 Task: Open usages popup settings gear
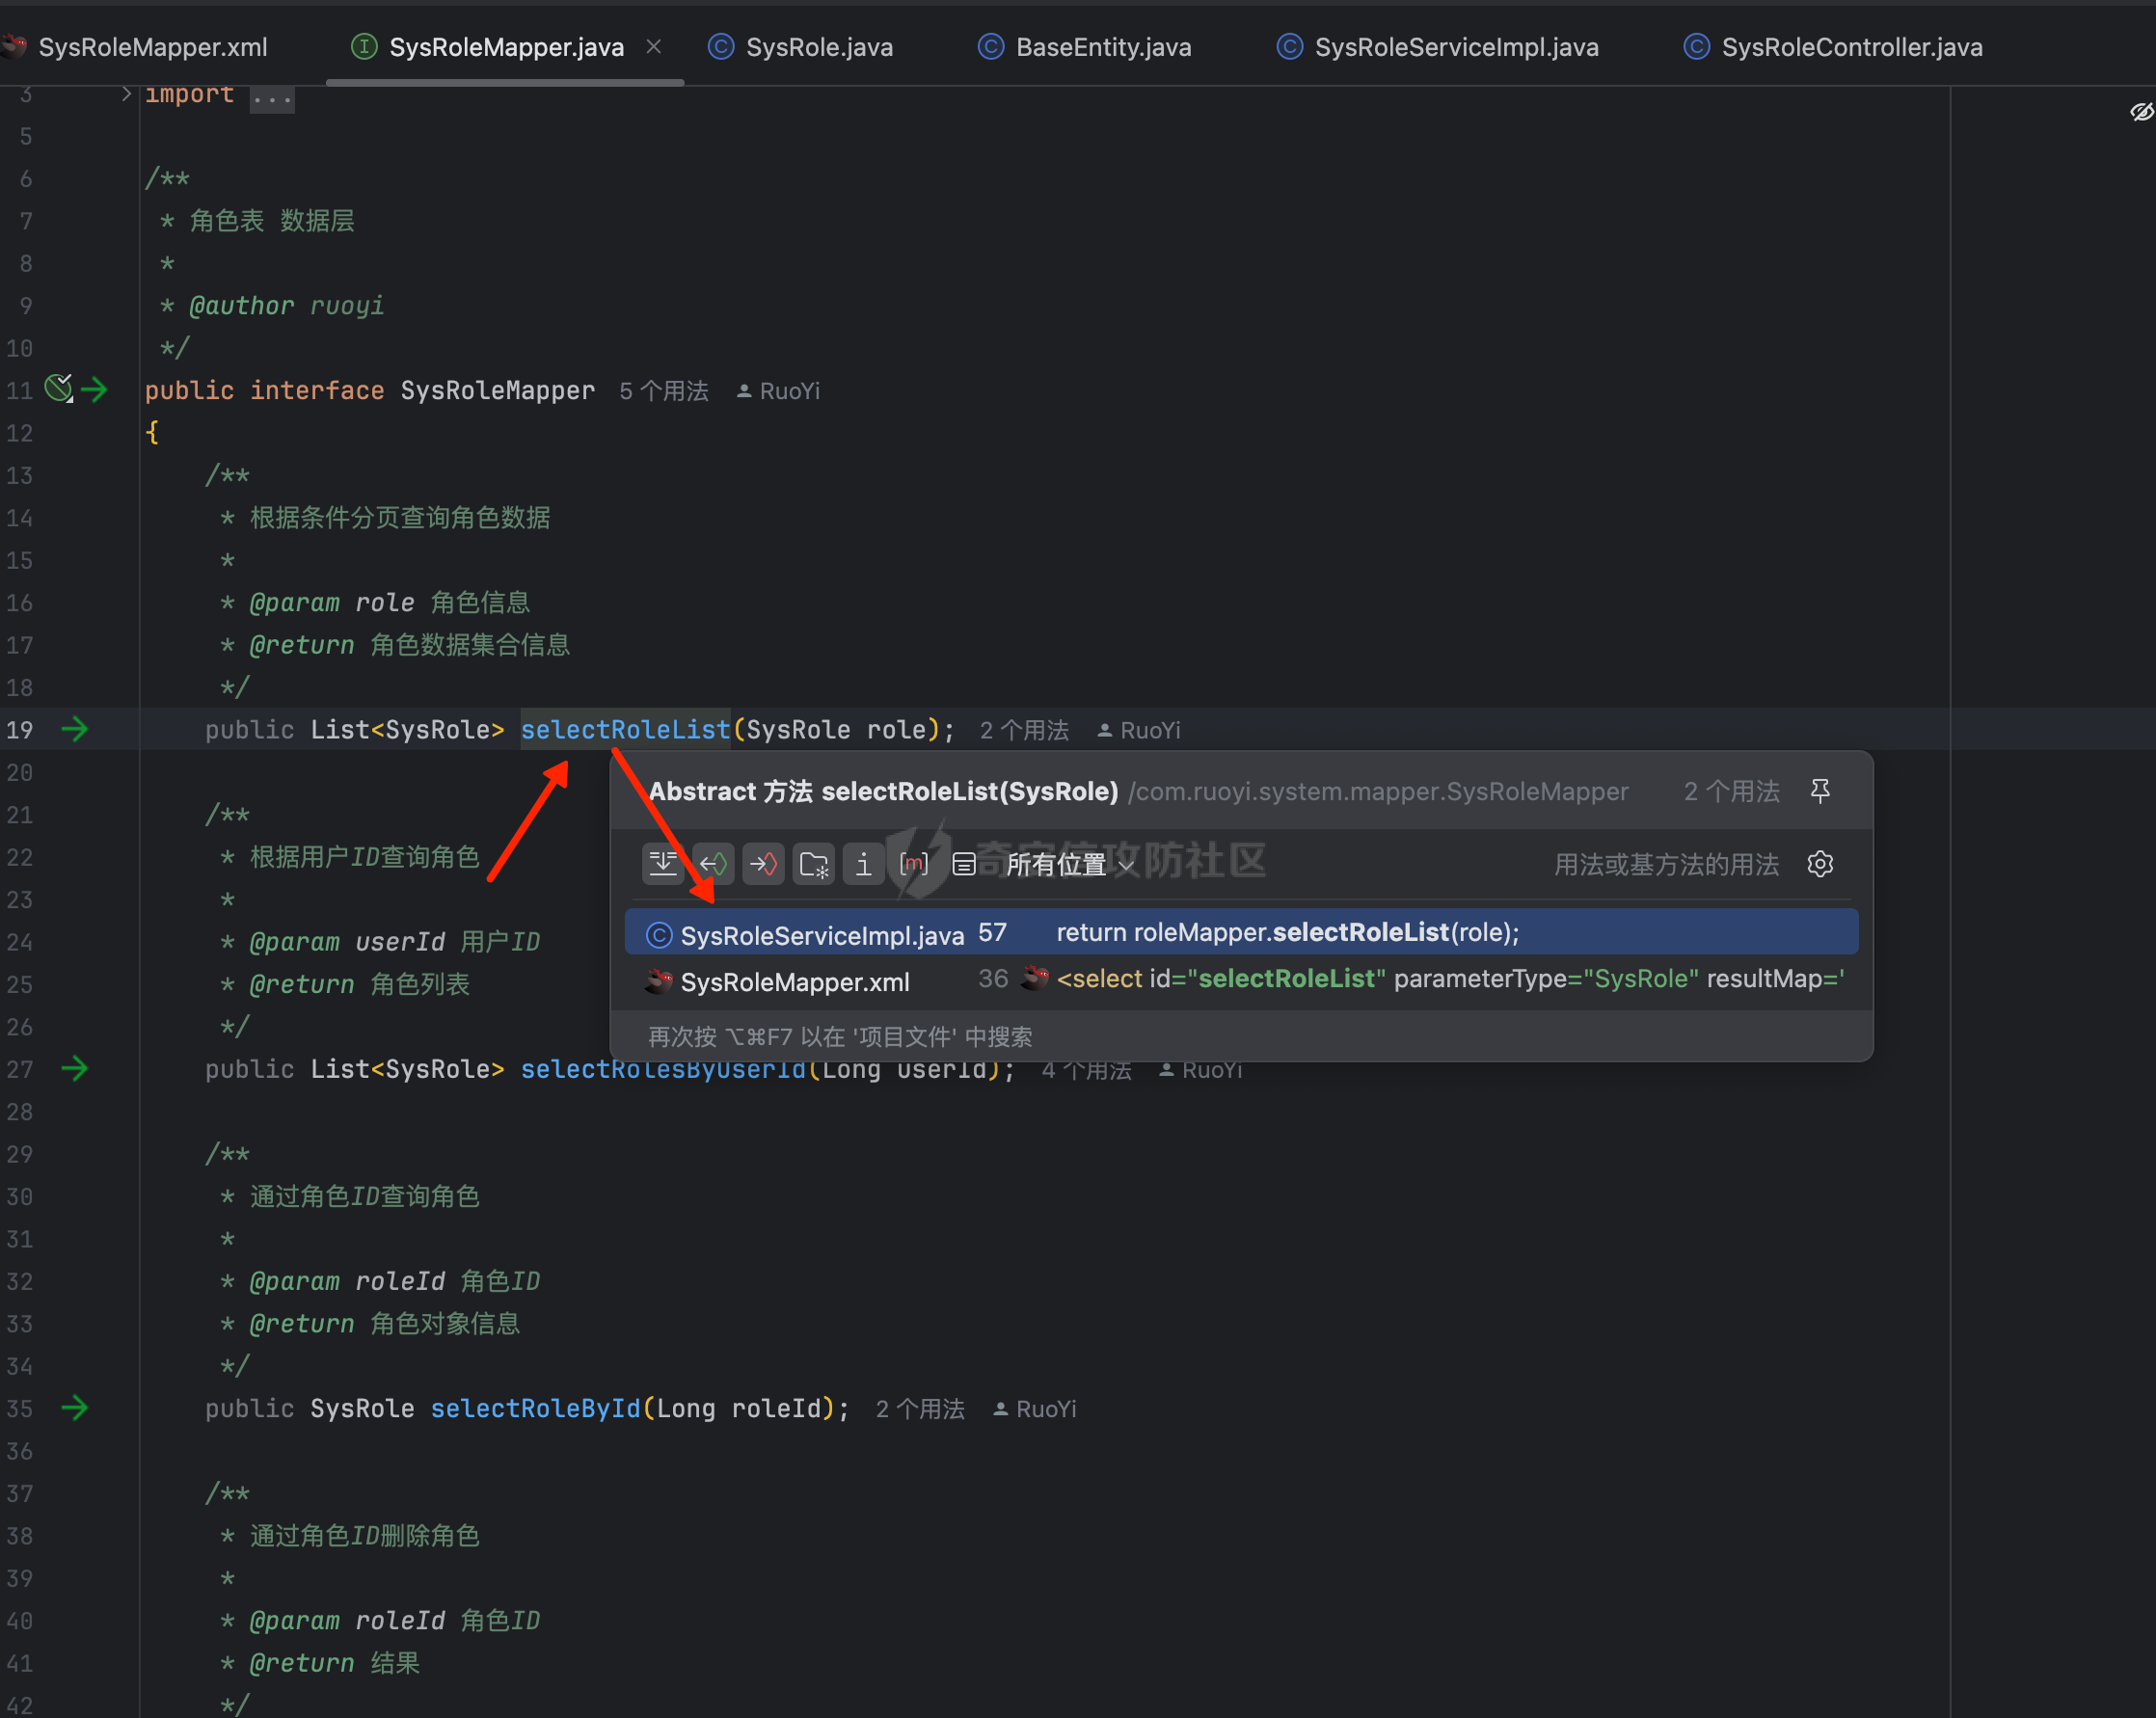coord(1819,864)
